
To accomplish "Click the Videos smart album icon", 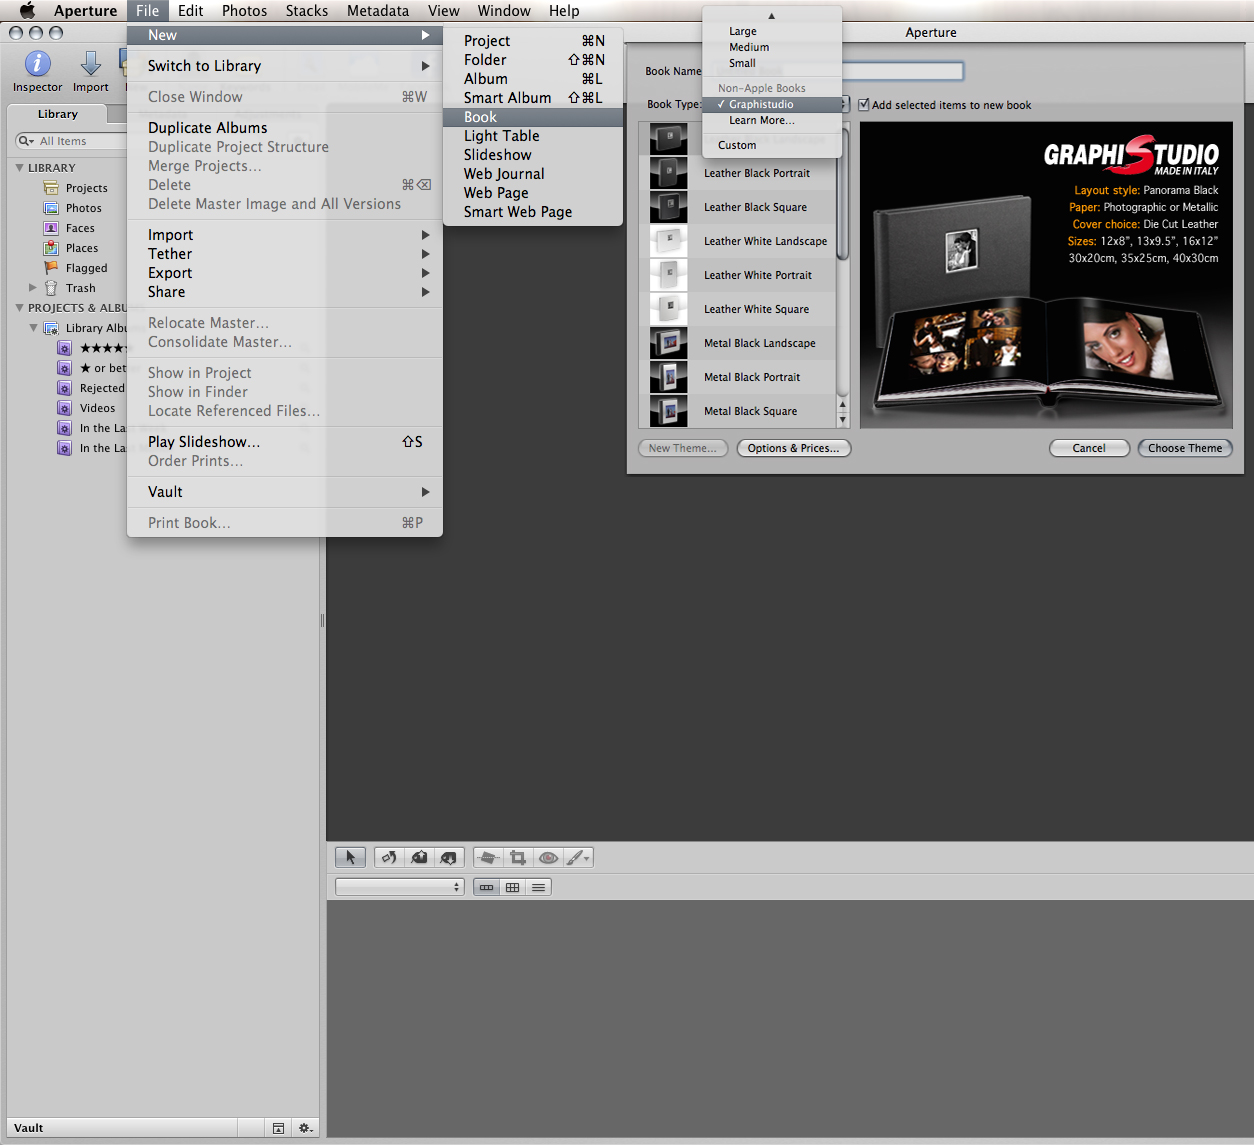I will pos(64,408).
